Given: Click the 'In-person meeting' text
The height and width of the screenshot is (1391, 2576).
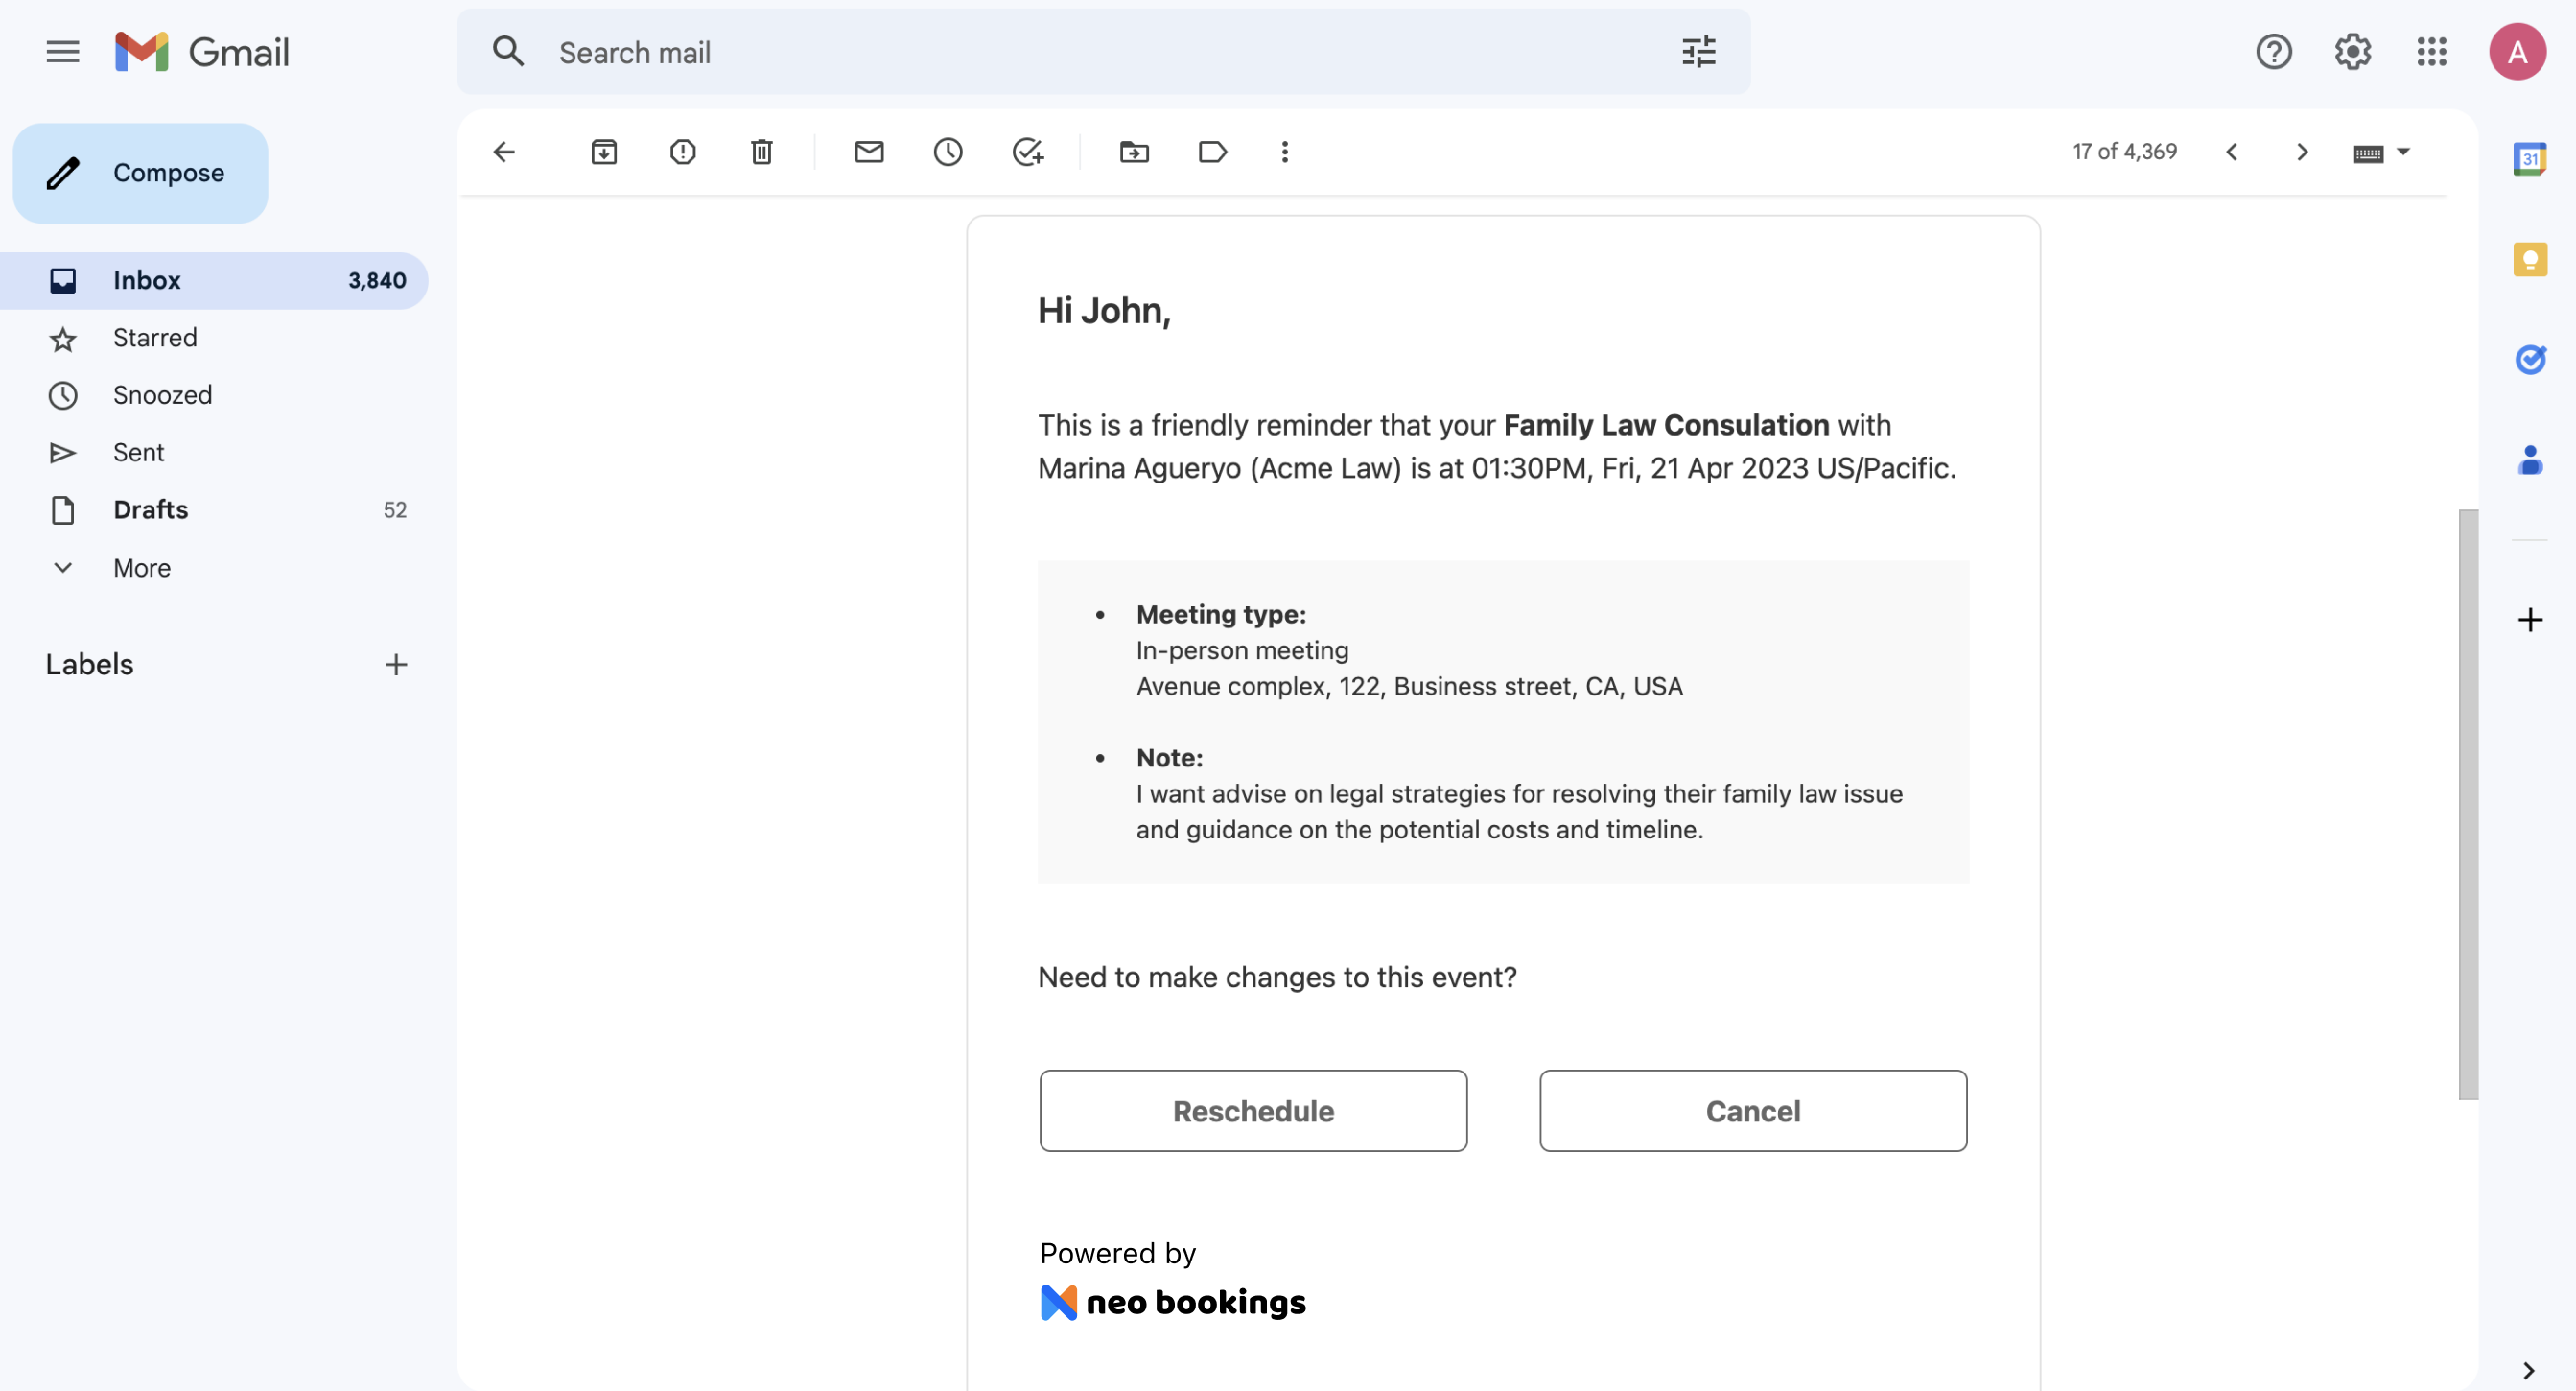Looking at the screenshot, I should [1242, 650].
